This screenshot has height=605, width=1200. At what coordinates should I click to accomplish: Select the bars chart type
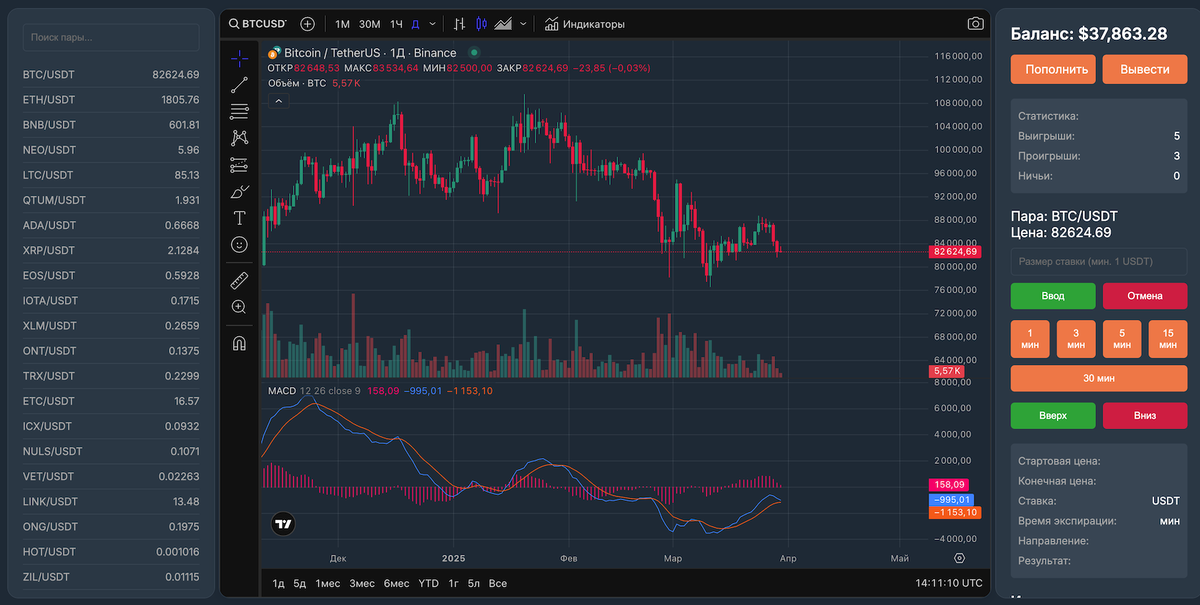tap(460, 23)
